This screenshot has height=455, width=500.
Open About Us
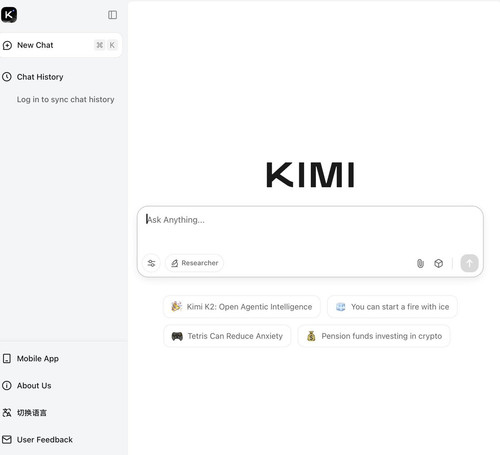pyautogui.click(x=27, y=386)
